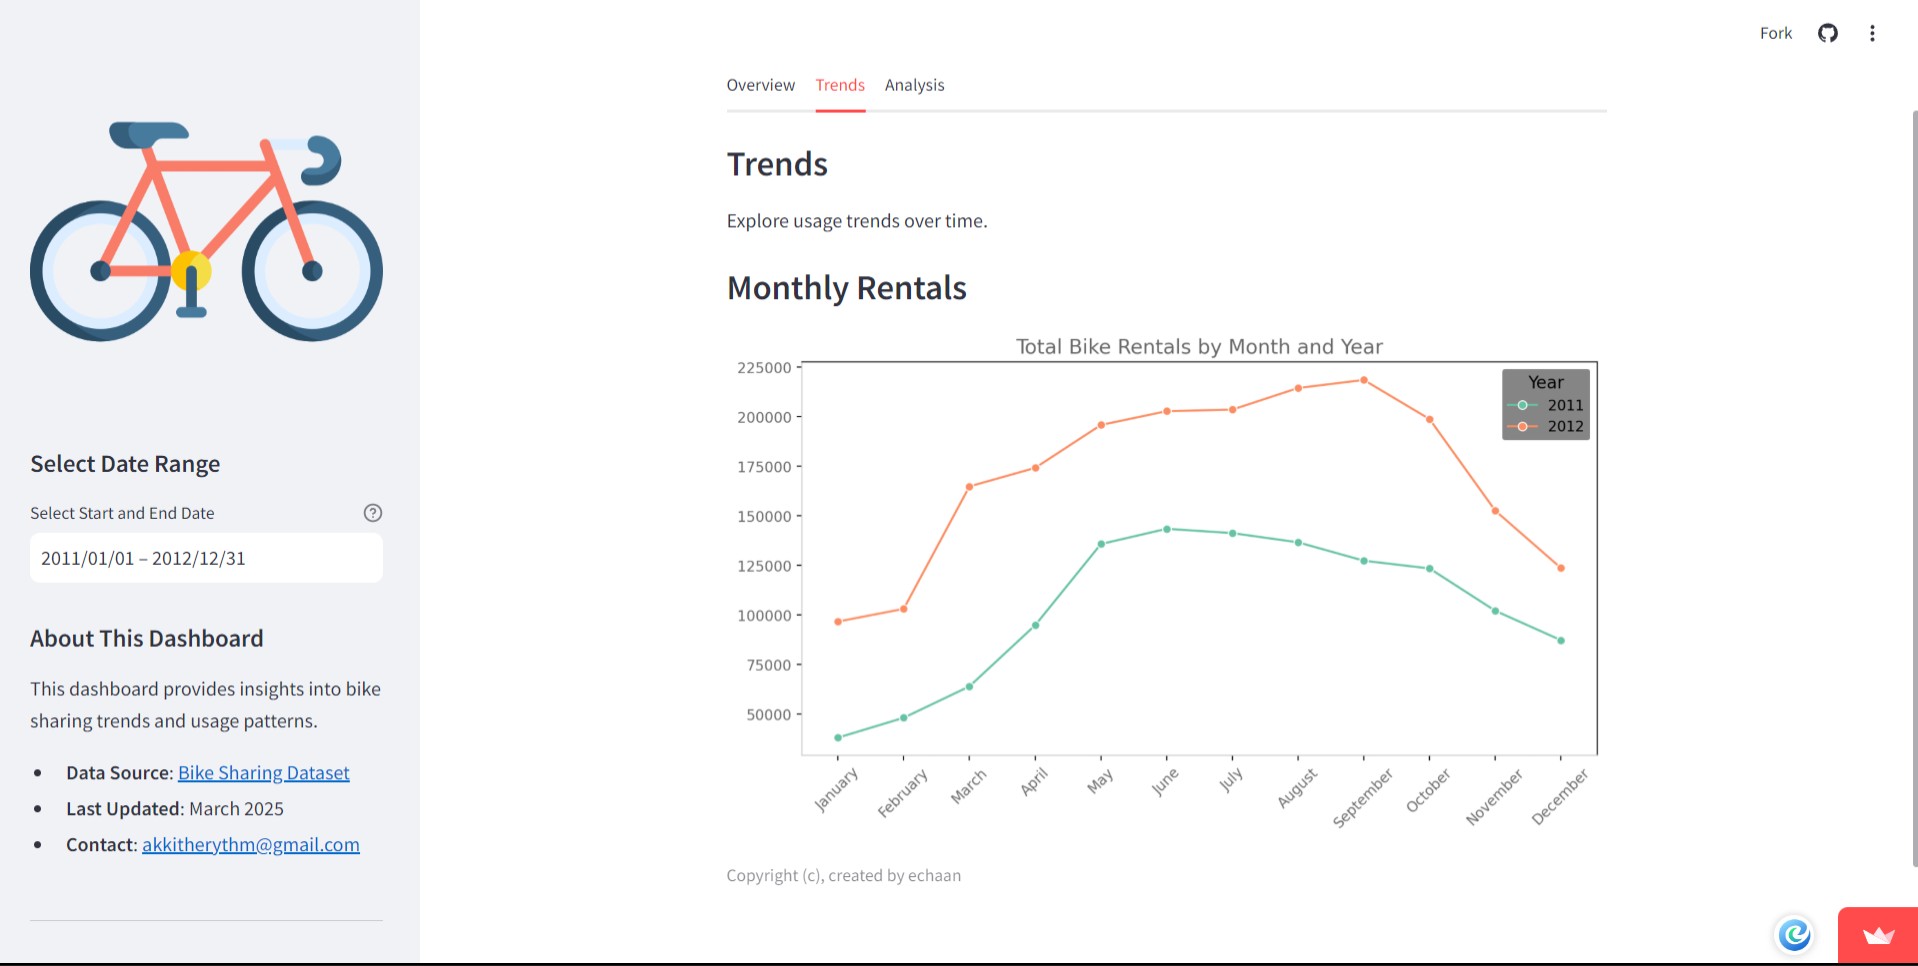
Task: Open the Bike Sharing Dataset link
Action: tap(263, 772)
